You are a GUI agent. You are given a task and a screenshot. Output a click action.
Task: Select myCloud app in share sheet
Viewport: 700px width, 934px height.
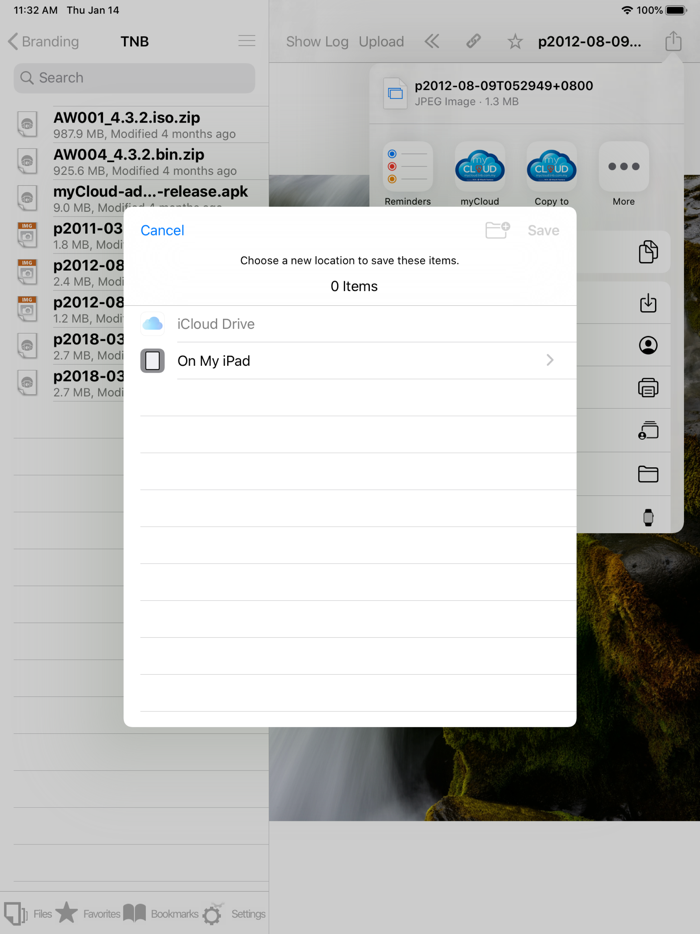tap(480, 168)
